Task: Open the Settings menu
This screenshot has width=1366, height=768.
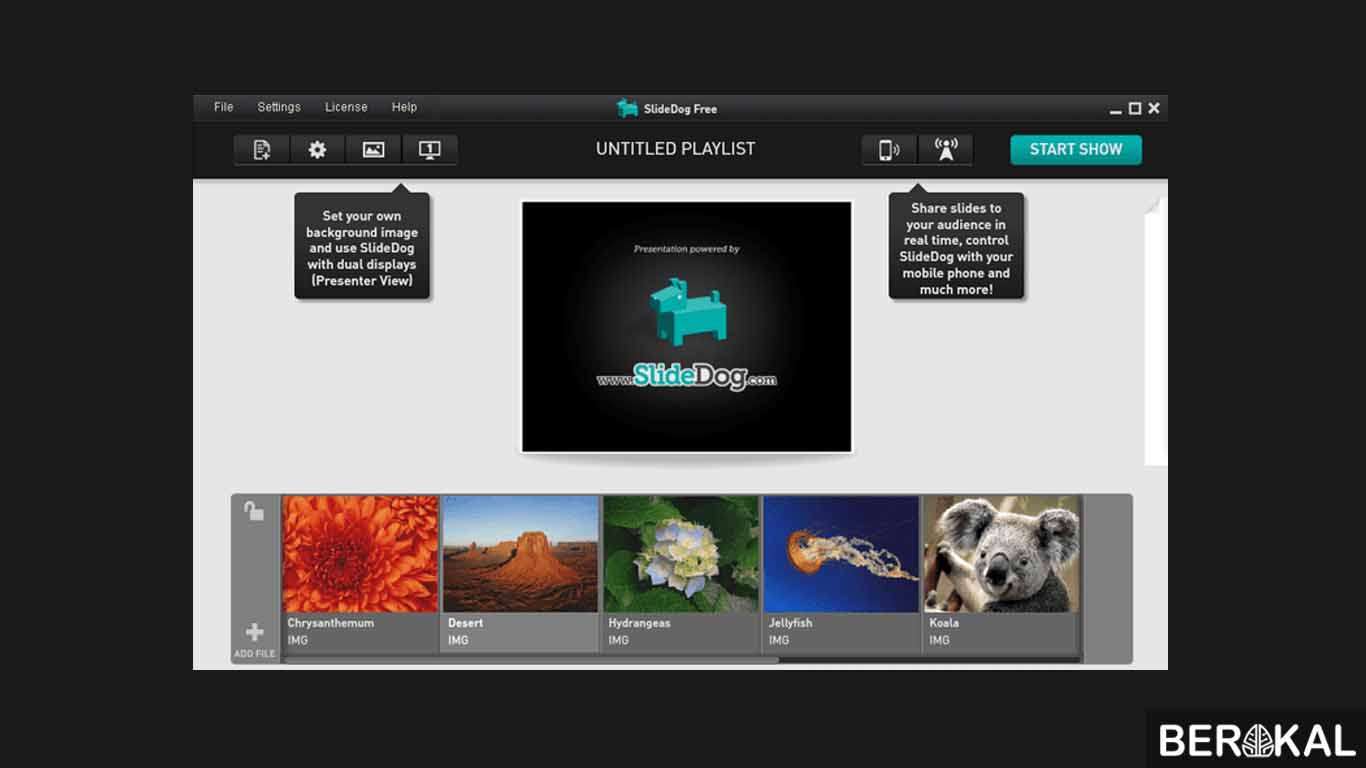Action: (x=279, y=107)
